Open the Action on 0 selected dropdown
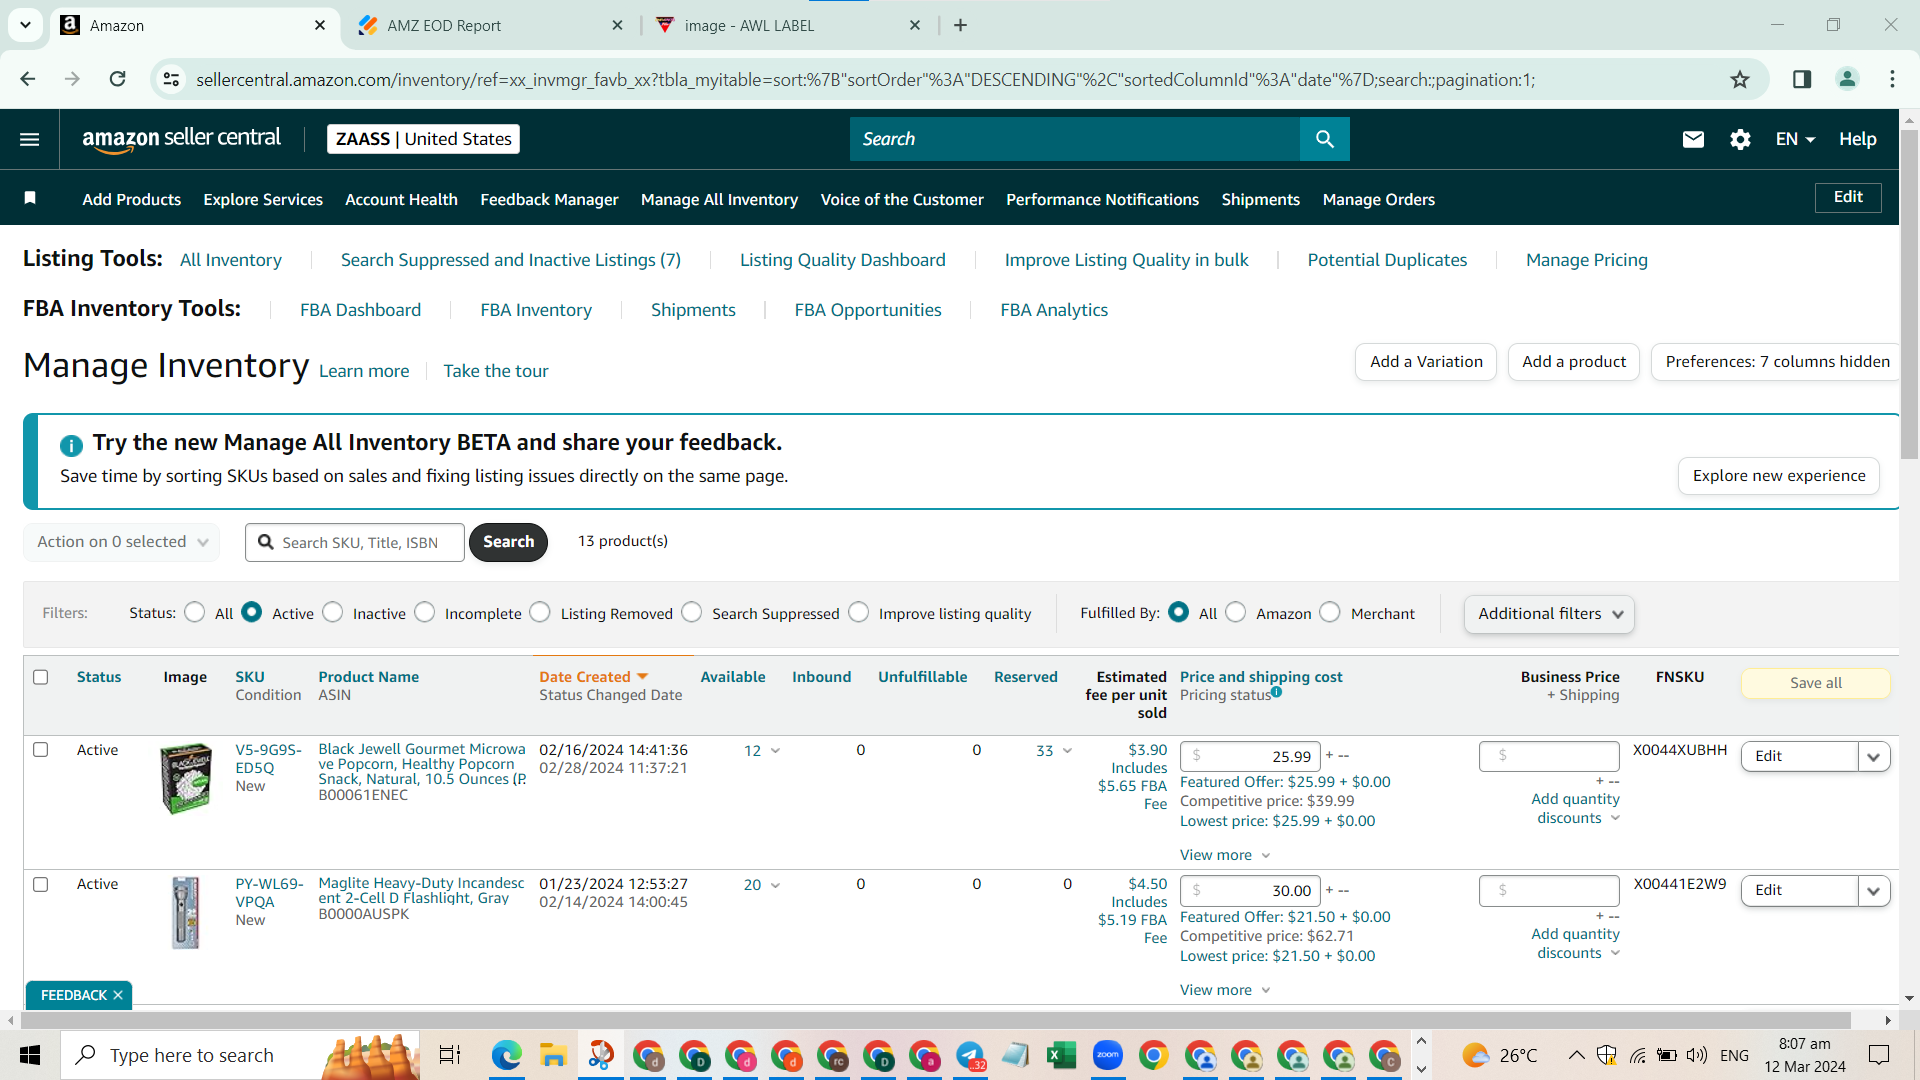This screenshot has height=1080, width=1920. [x=122, y=542]
